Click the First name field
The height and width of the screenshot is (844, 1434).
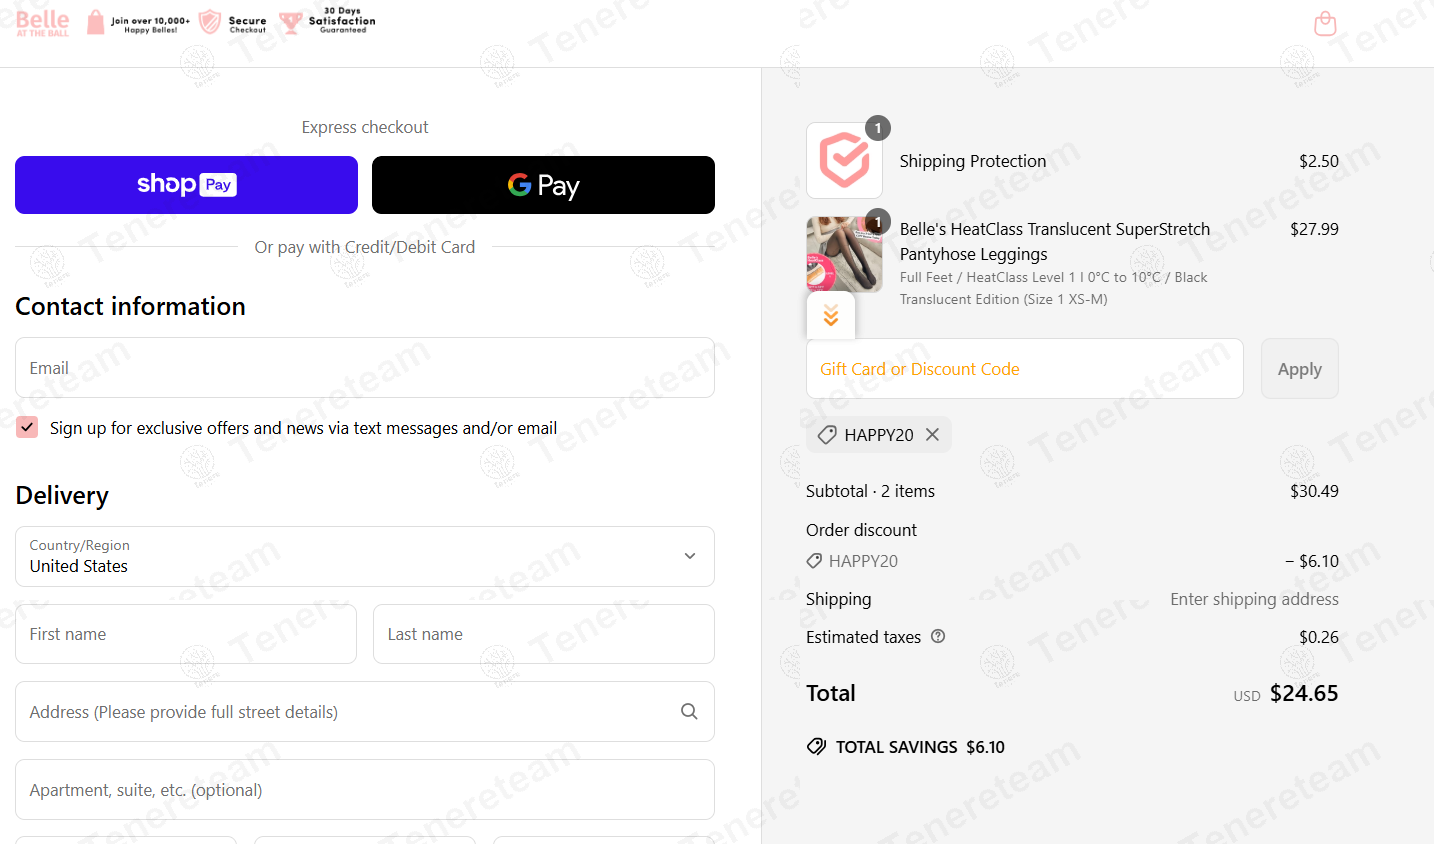[x=186, y=634]
